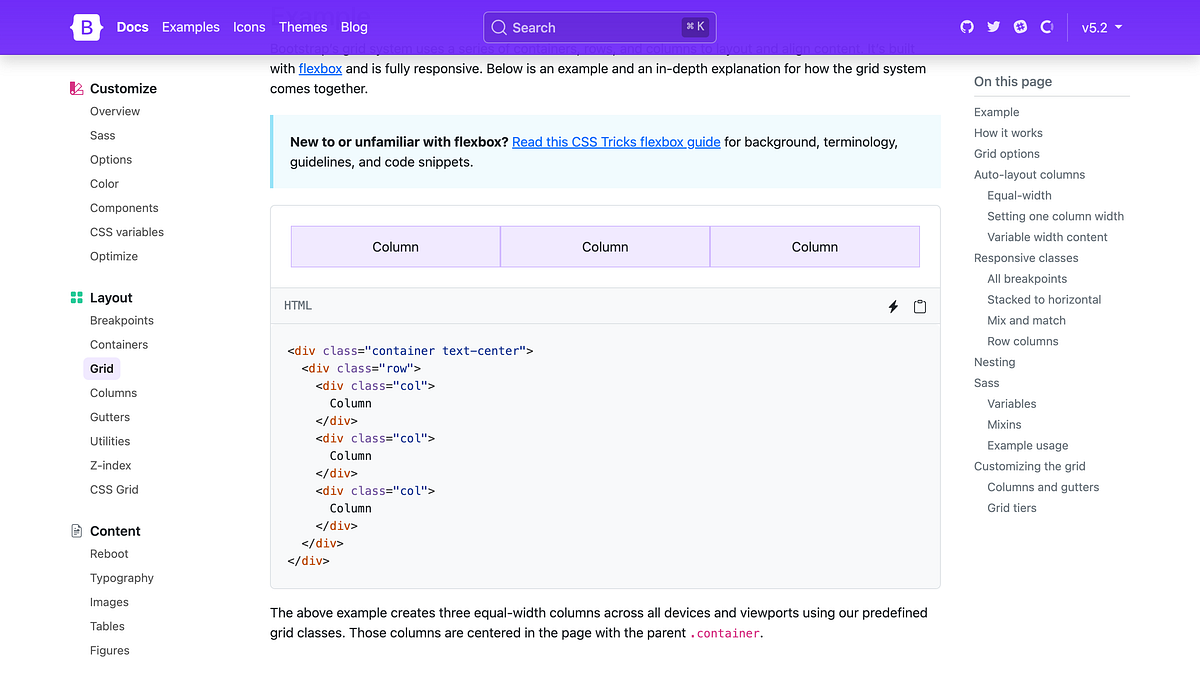
Task: Open the Docs menu item
Action: tap(132, 27)
